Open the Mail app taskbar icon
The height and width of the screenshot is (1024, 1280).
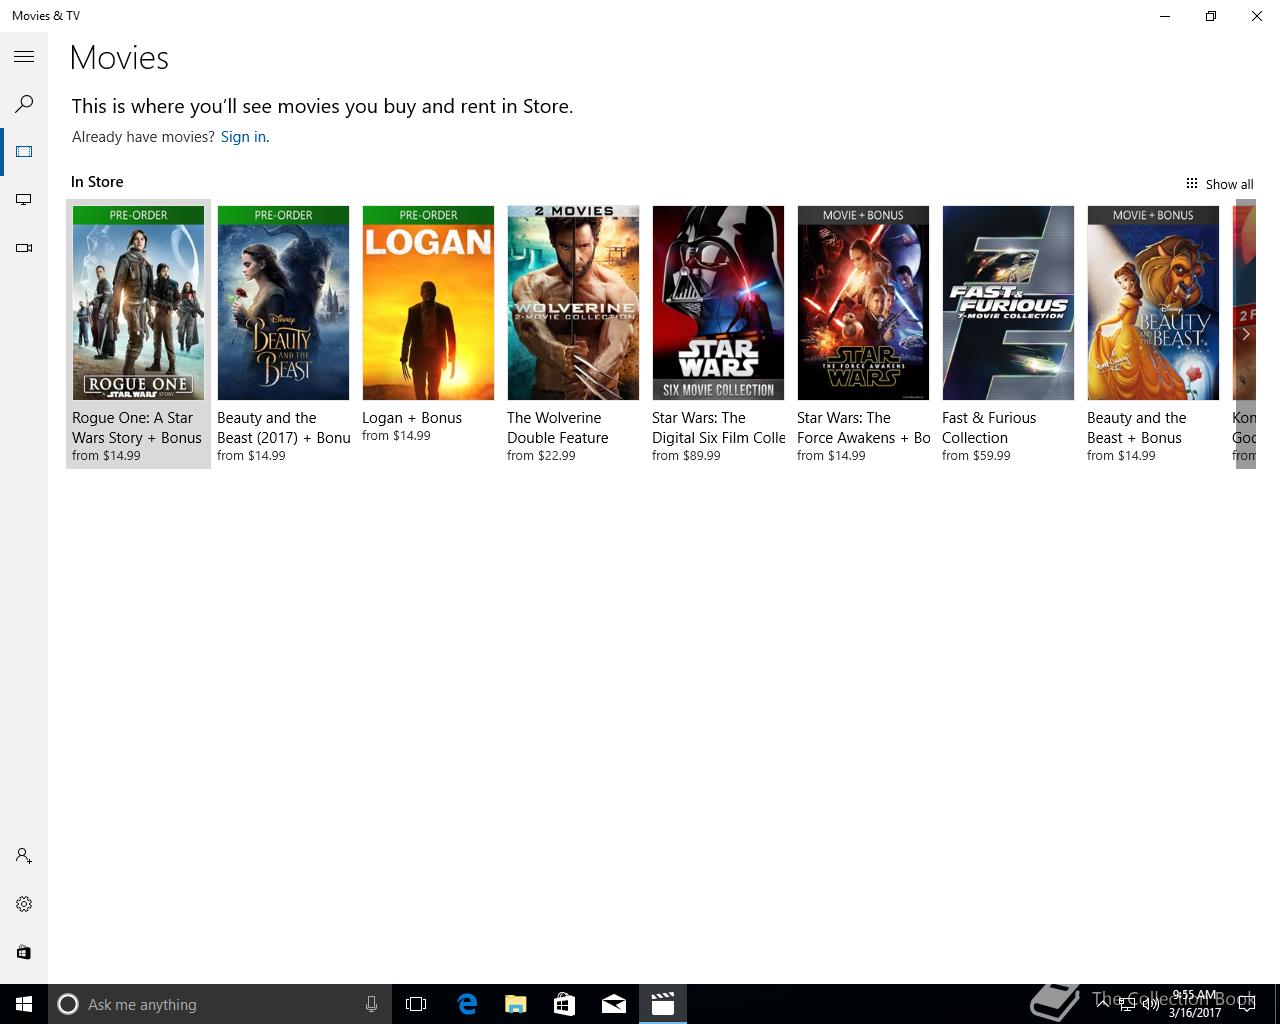tap(613, 1004)
